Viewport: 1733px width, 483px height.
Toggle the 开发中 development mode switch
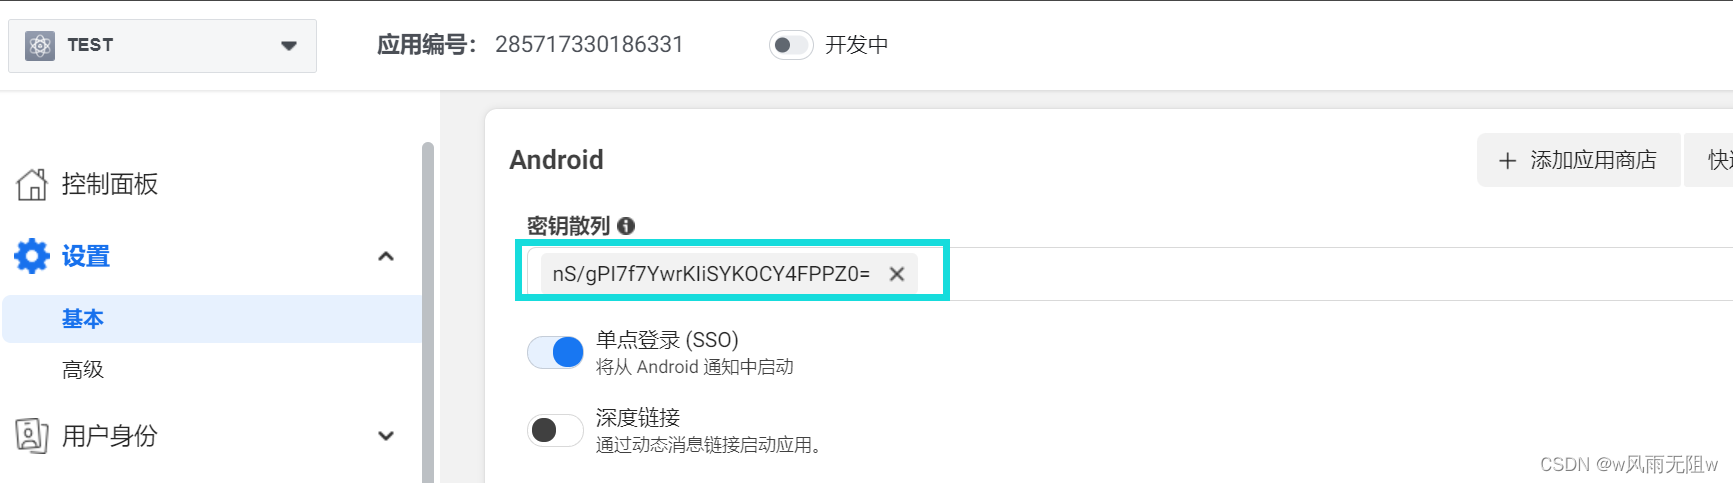pos(791,45)
